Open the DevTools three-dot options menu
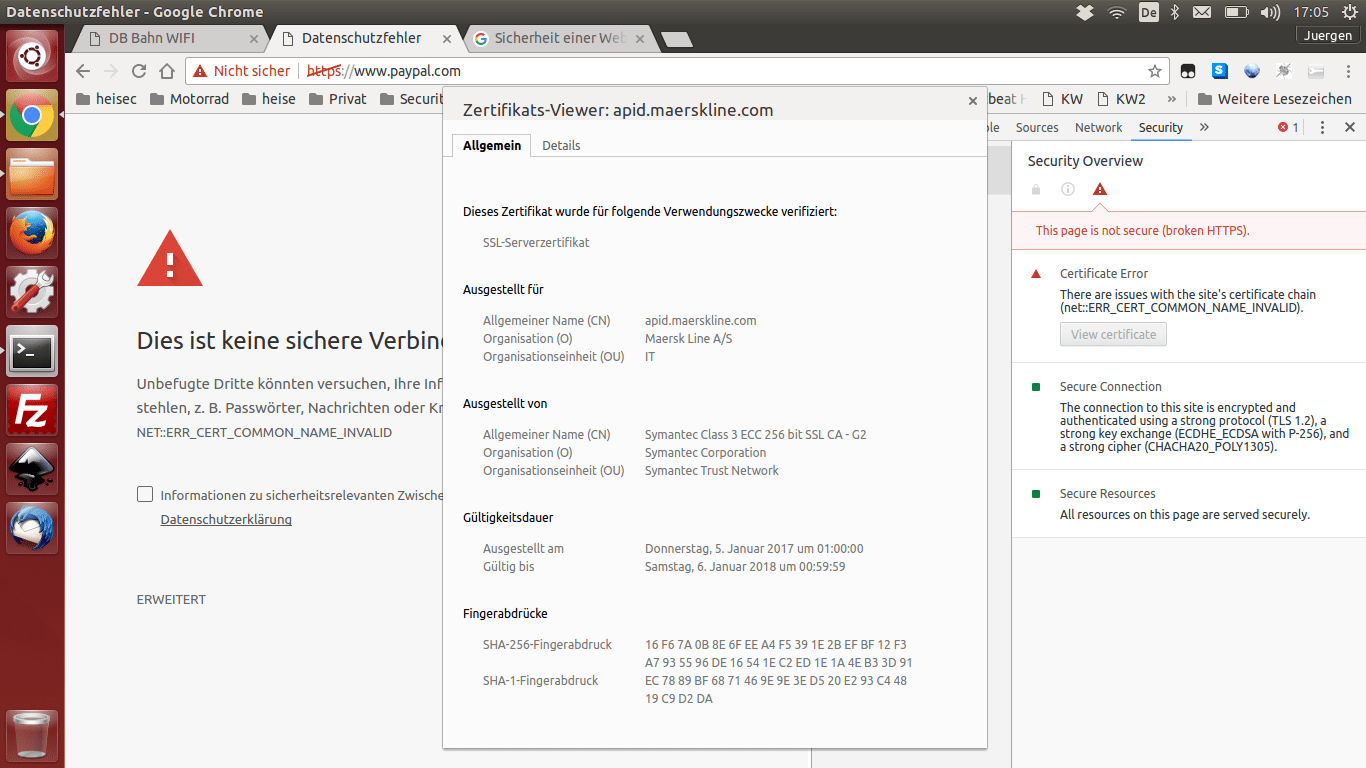1366x768 pixels. pos(1322,128)
